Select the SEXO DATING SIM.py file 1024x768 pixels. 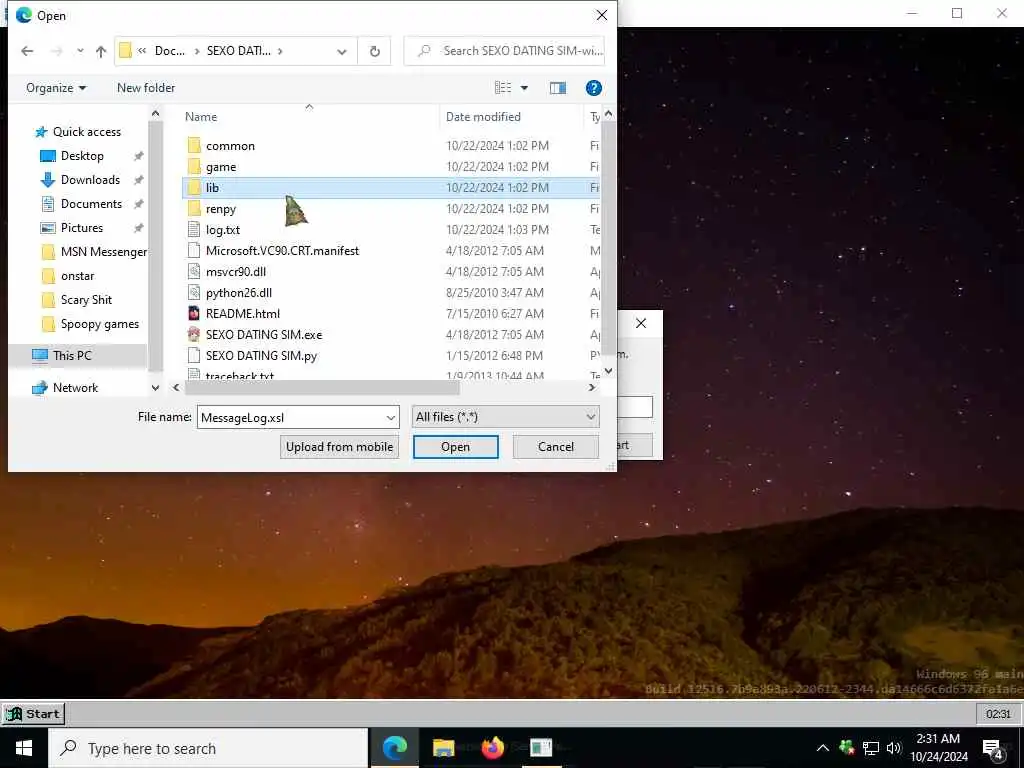[261, 355]
